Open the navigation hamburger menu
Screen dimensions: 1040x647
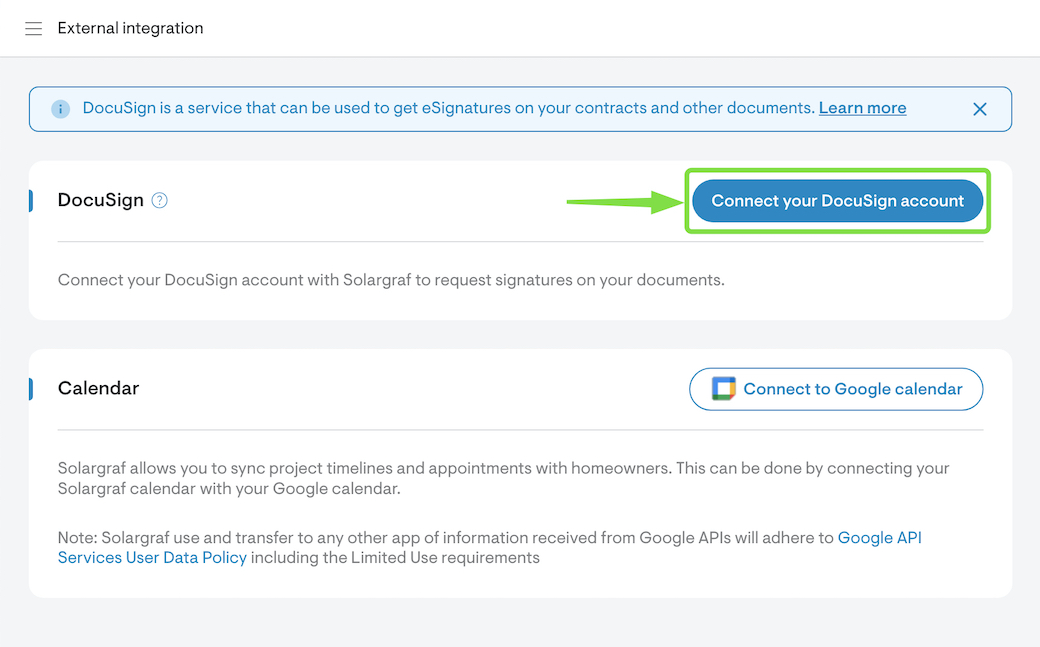(33, 28)
